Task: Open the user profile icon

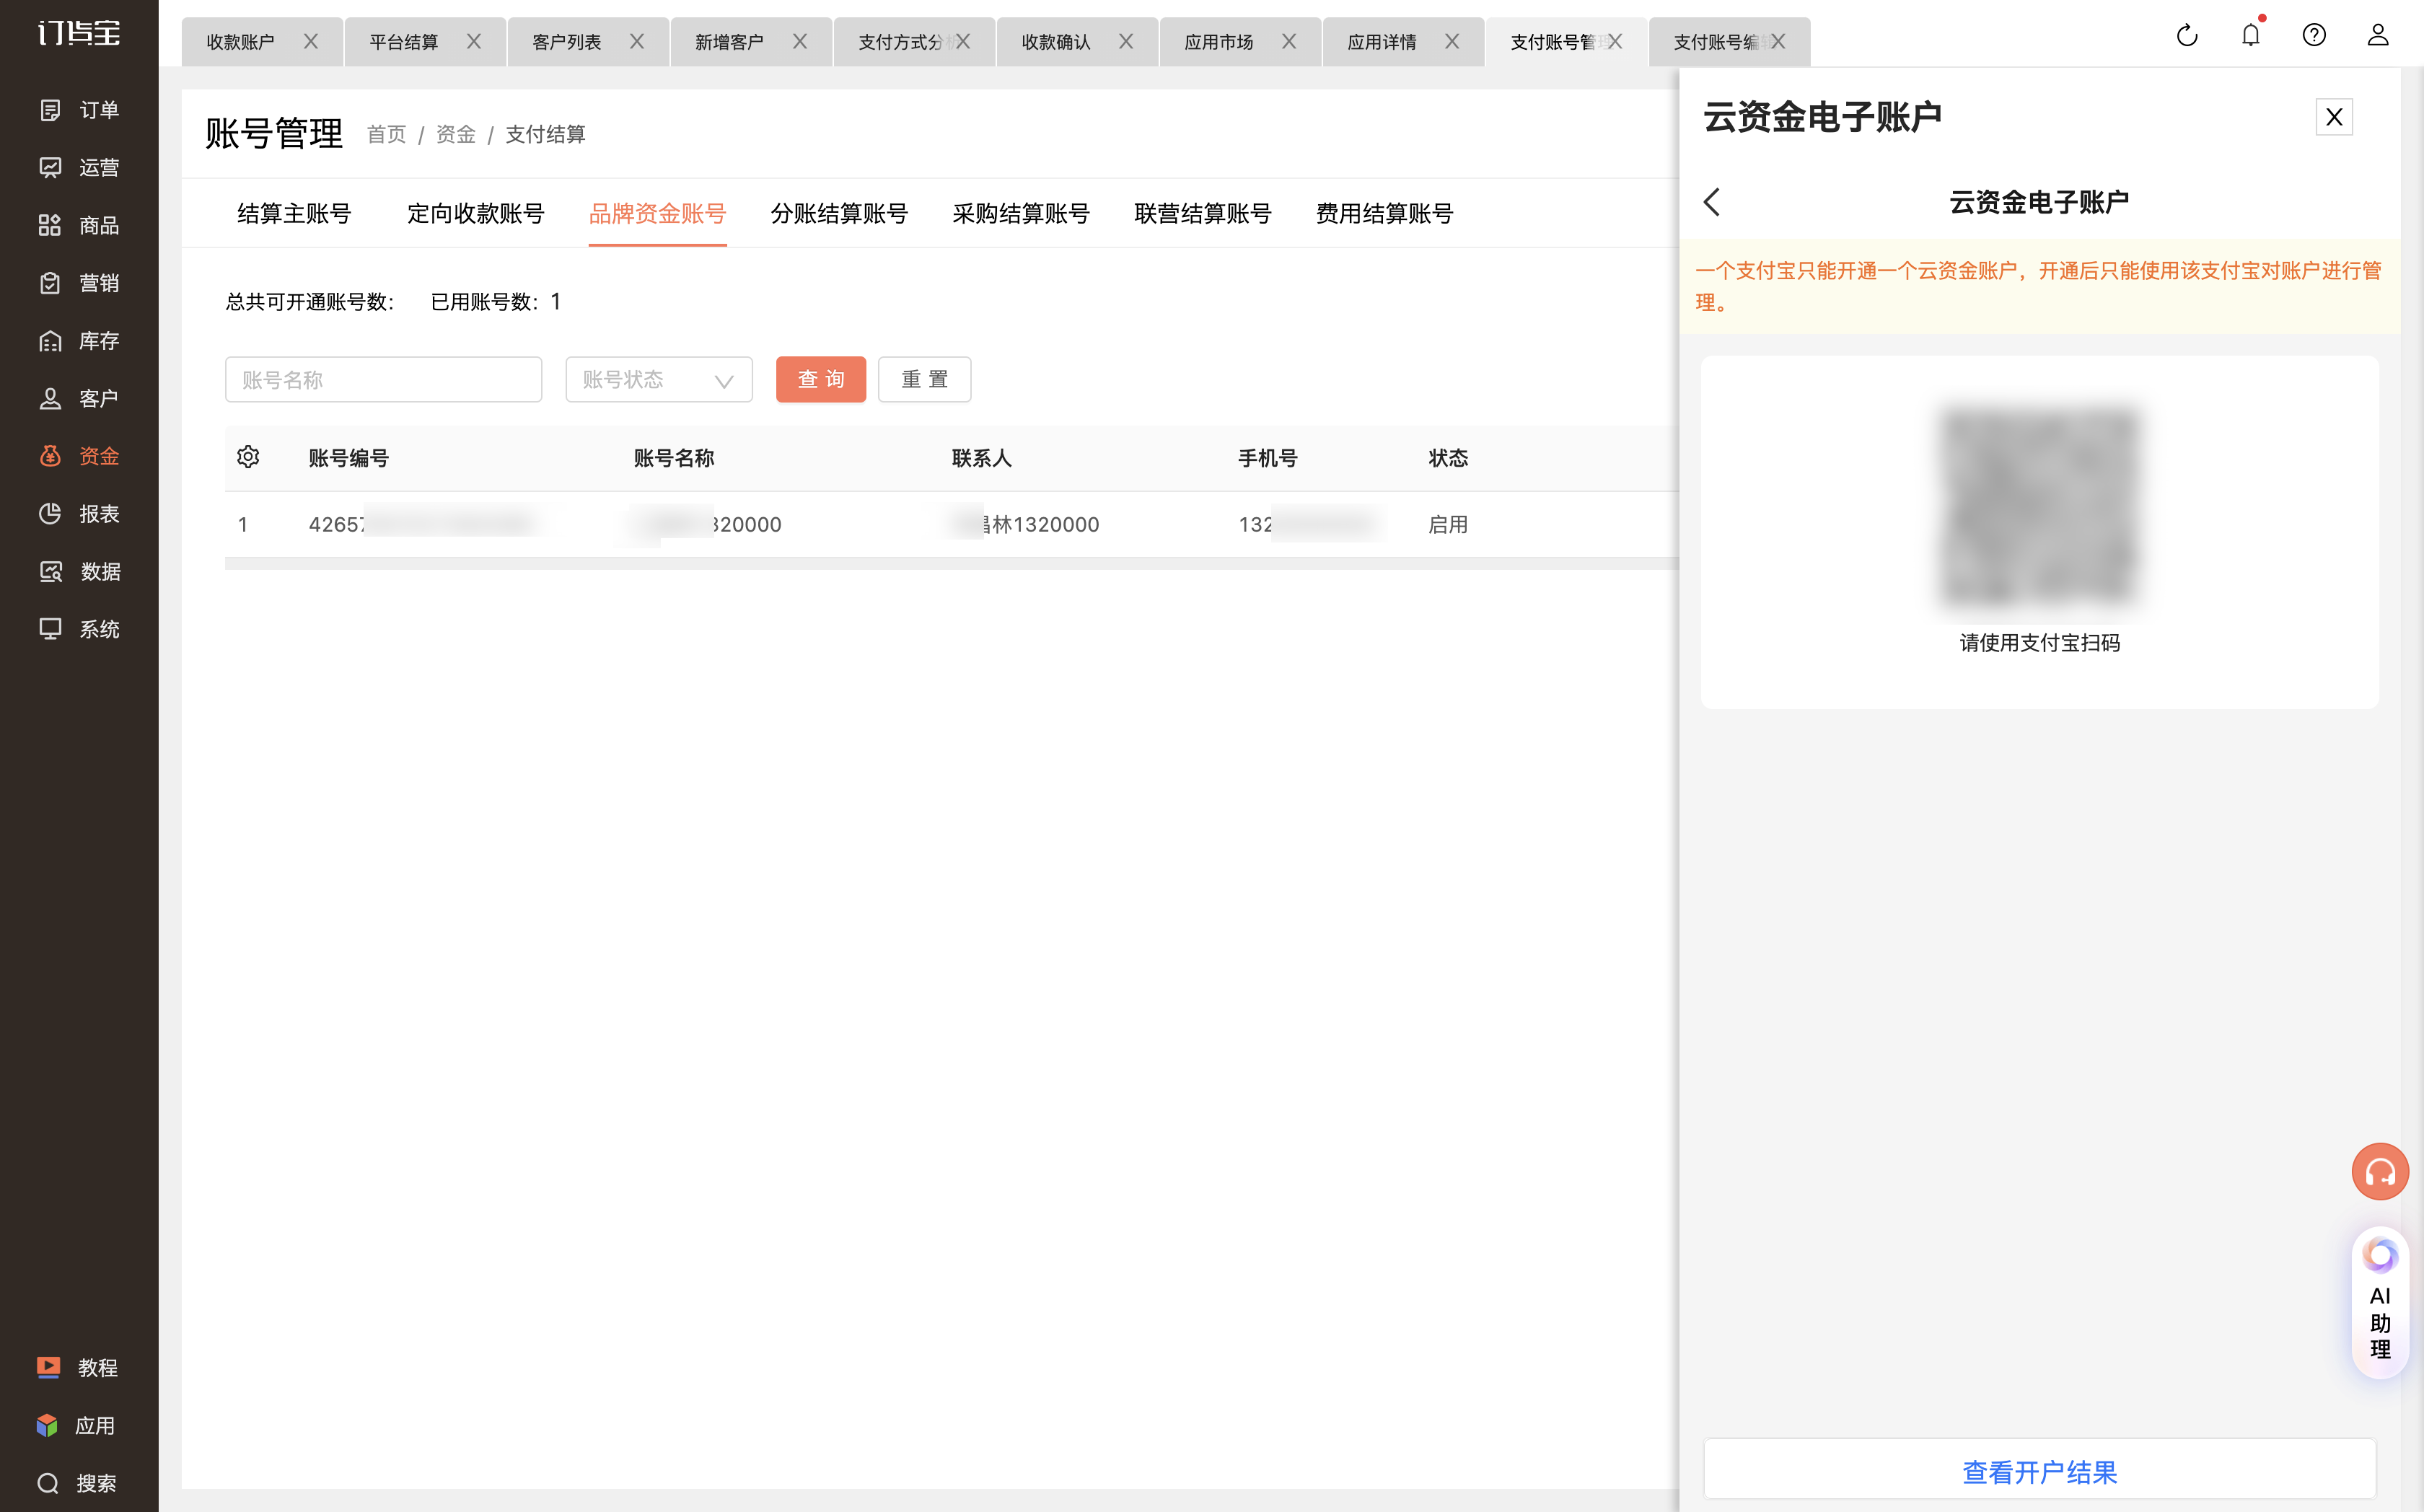Action: (2378, 36)
